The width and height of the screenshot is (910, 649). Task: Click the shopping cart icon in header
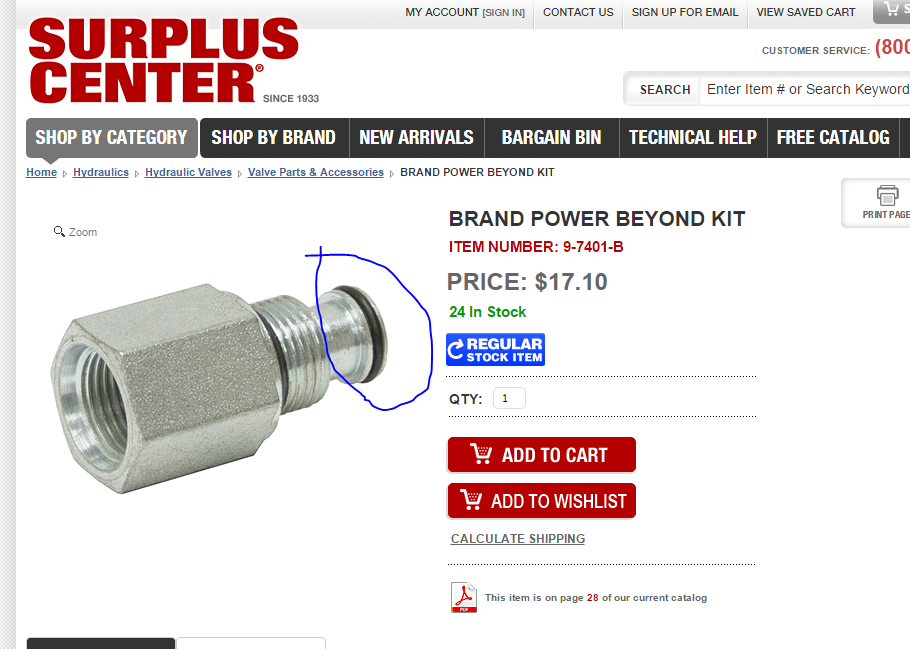[891, 8]
